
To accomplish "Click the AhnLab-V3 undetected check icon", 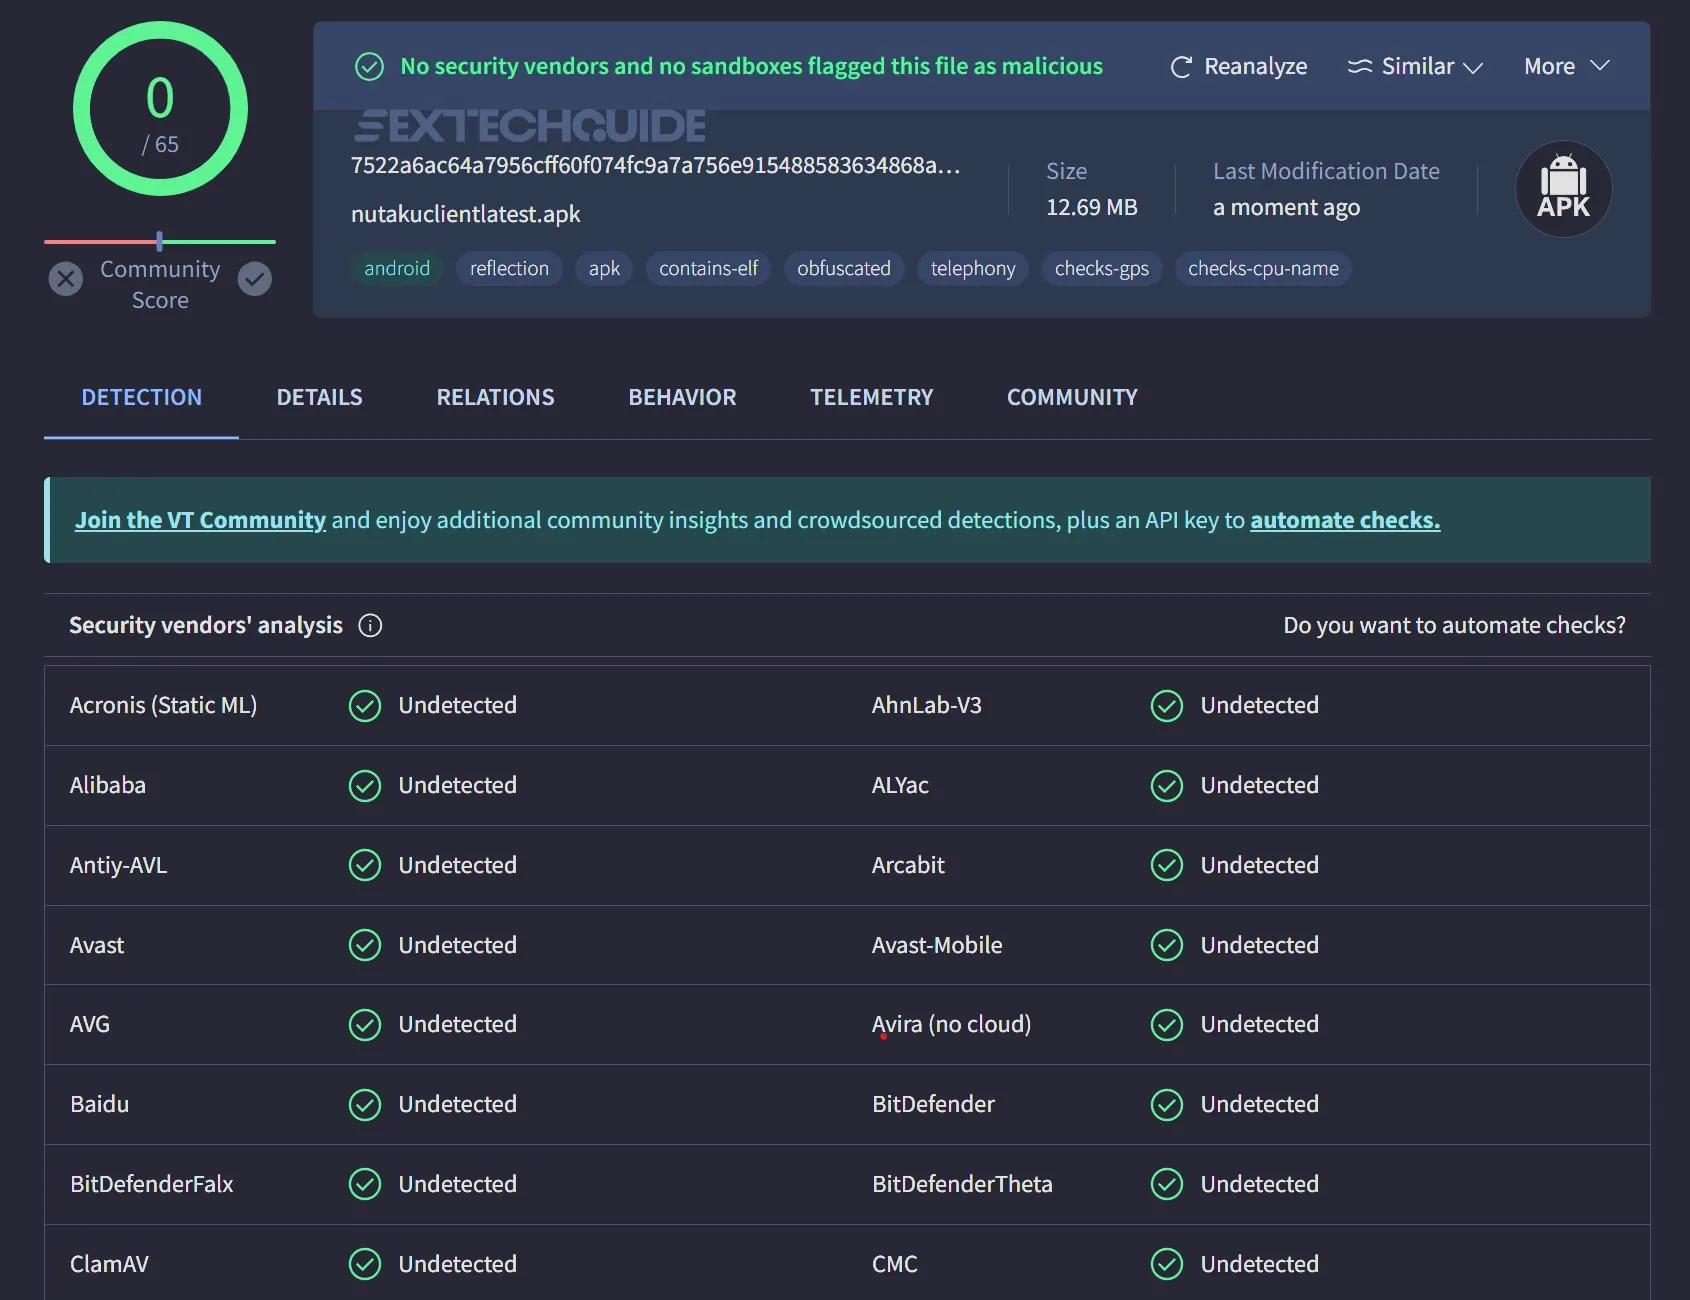I will pos(1167,706).
